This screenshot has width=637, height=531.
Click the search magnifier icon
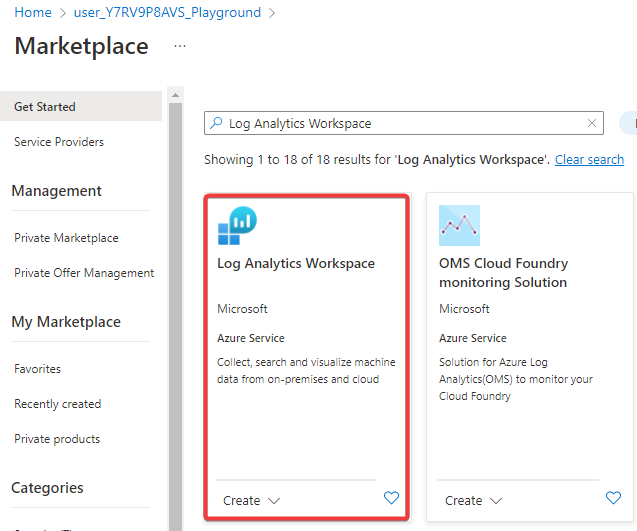(216, 123)
